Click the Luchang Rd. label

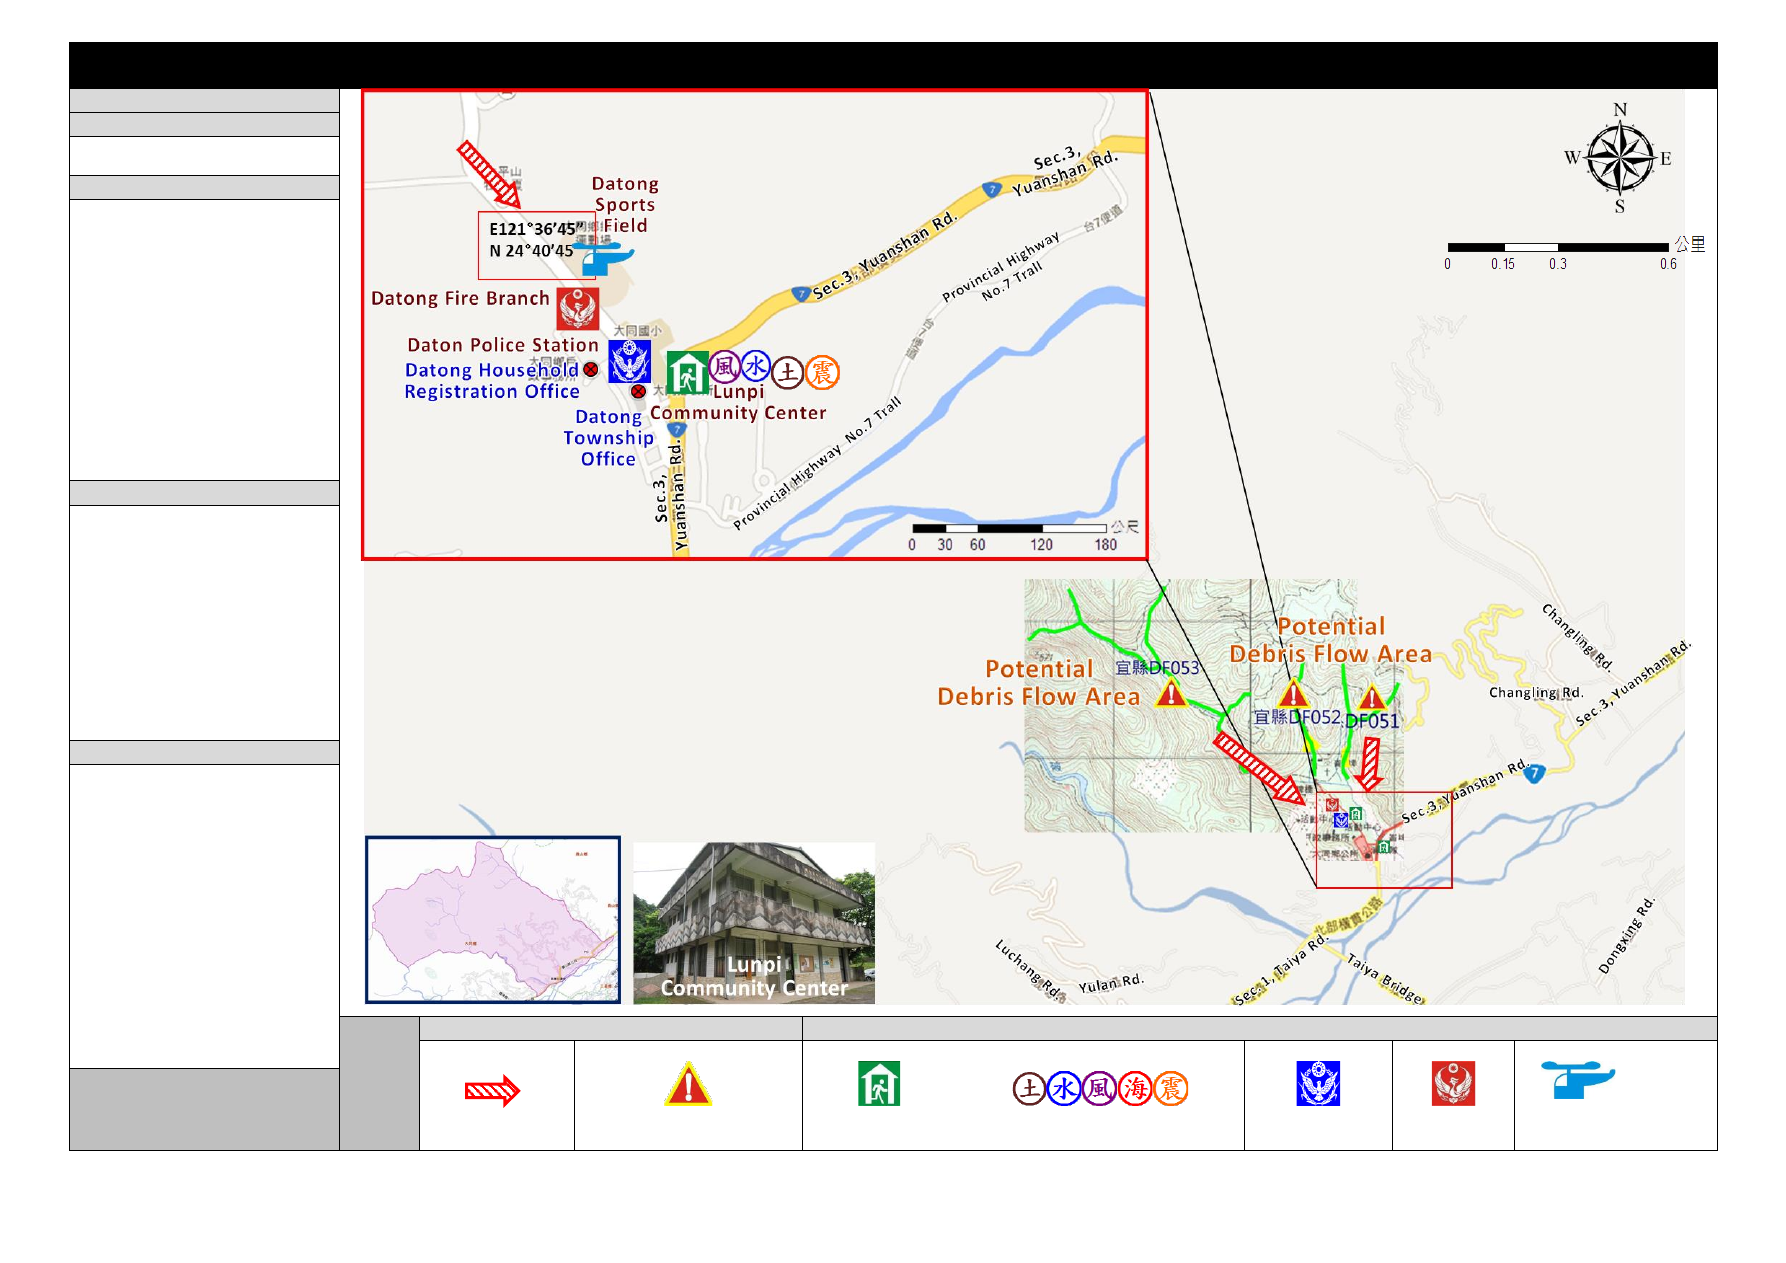click(1028, 969)
